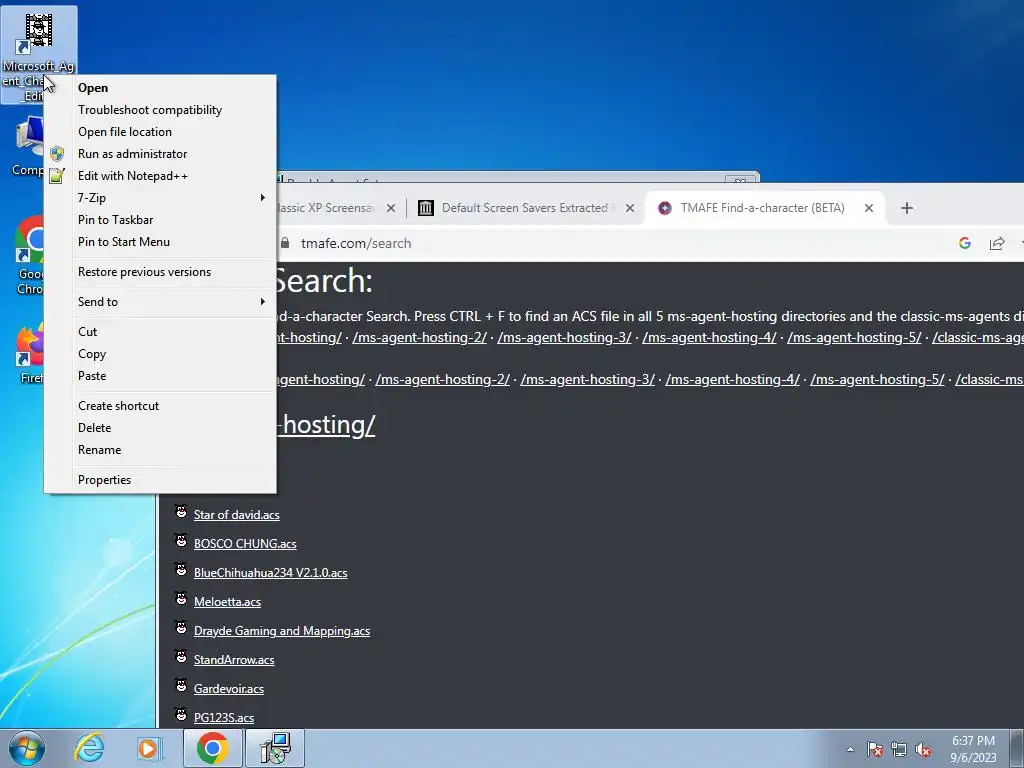Click the Default Screen Savers tab favicon
Screen dimensions: 1024x768
426,208
